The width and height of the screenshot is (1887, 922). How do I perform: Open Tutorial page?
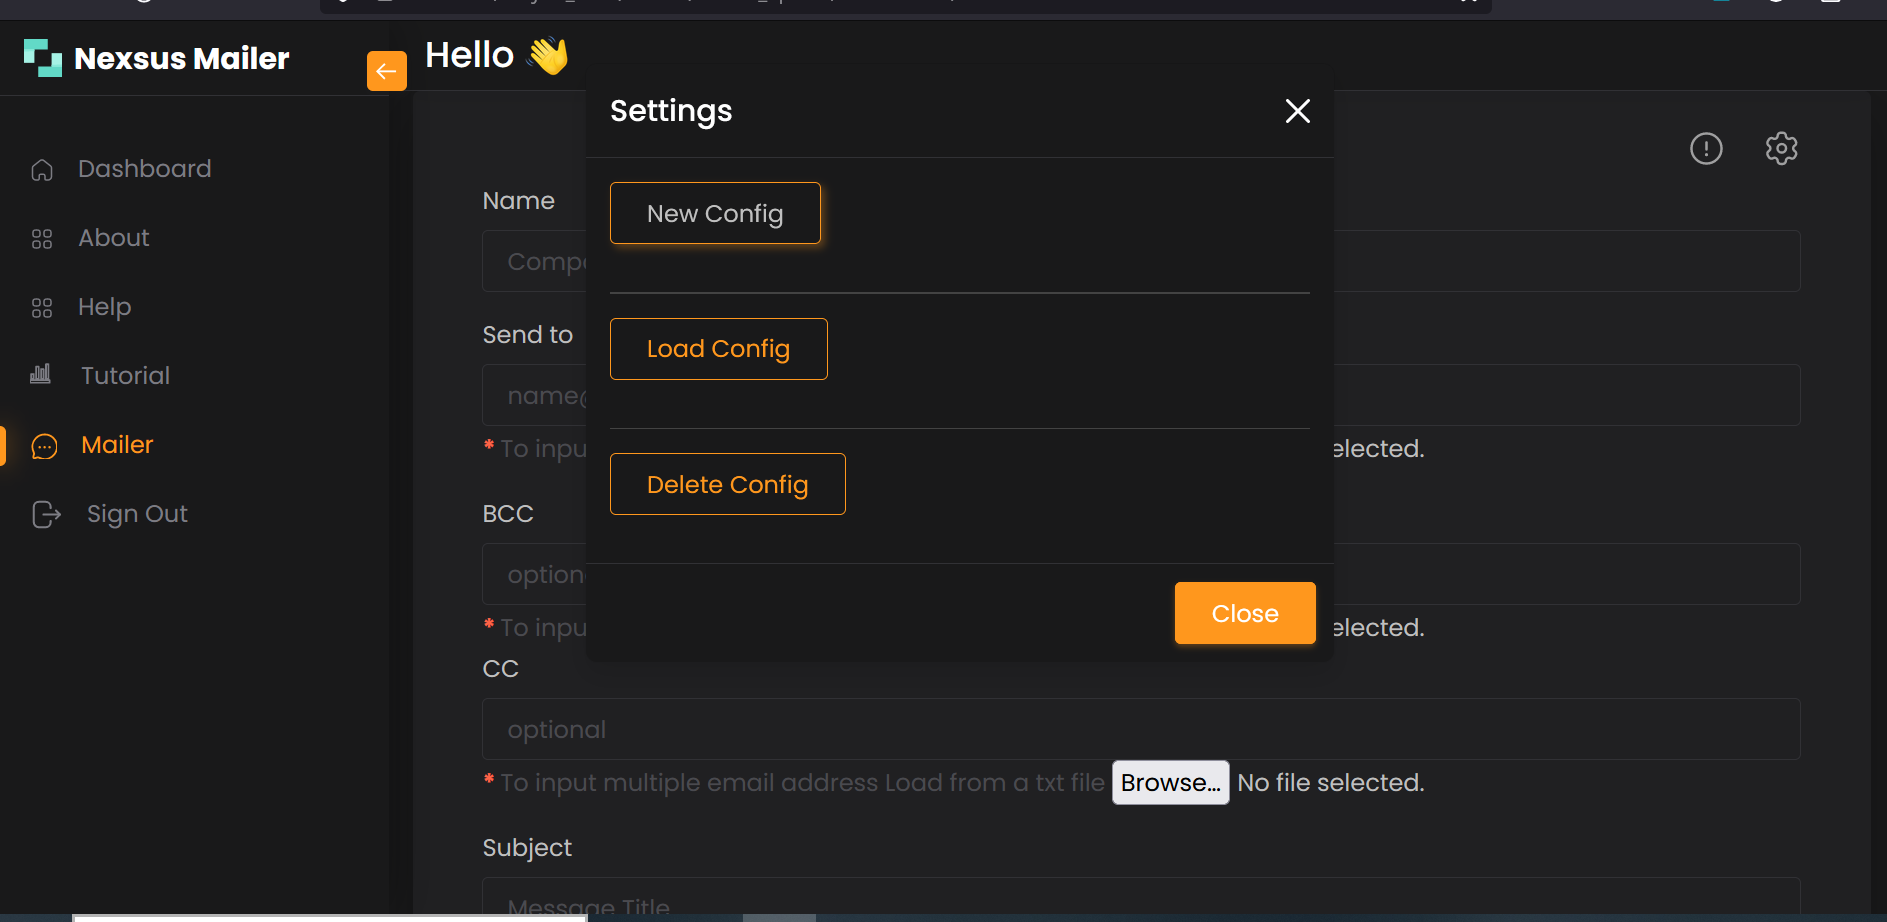125,376
